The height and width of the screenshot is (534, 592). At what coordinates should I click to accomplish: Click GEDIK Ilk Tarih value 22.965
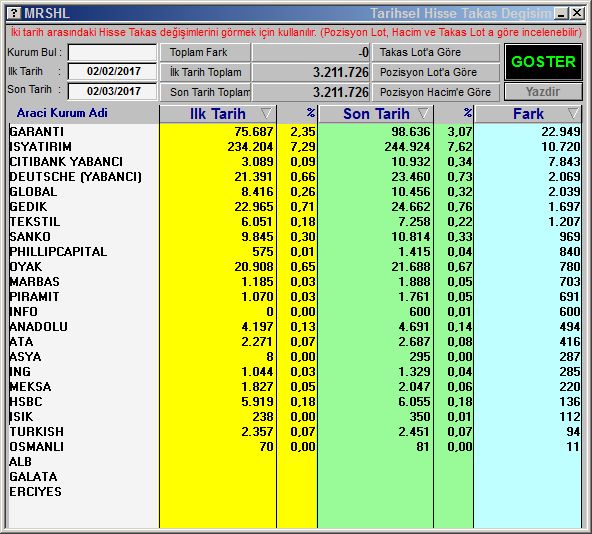253,207
